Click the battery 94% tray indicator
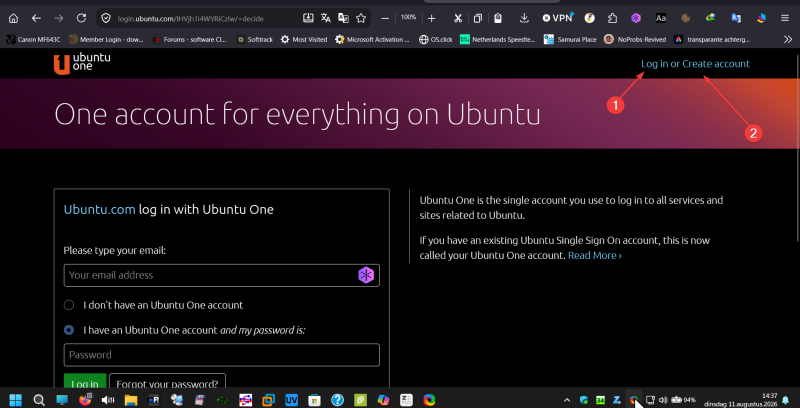 [x=684, y=400]
